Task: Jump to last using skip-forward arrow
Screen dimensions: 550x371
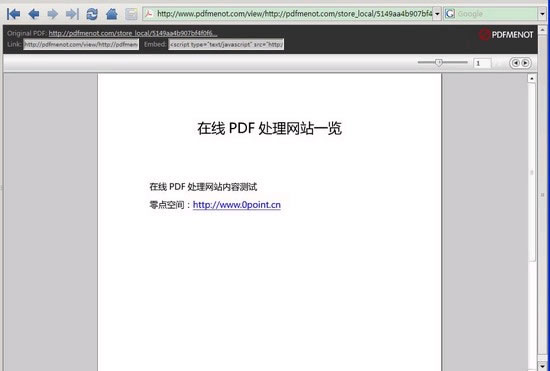Action: 72,14
